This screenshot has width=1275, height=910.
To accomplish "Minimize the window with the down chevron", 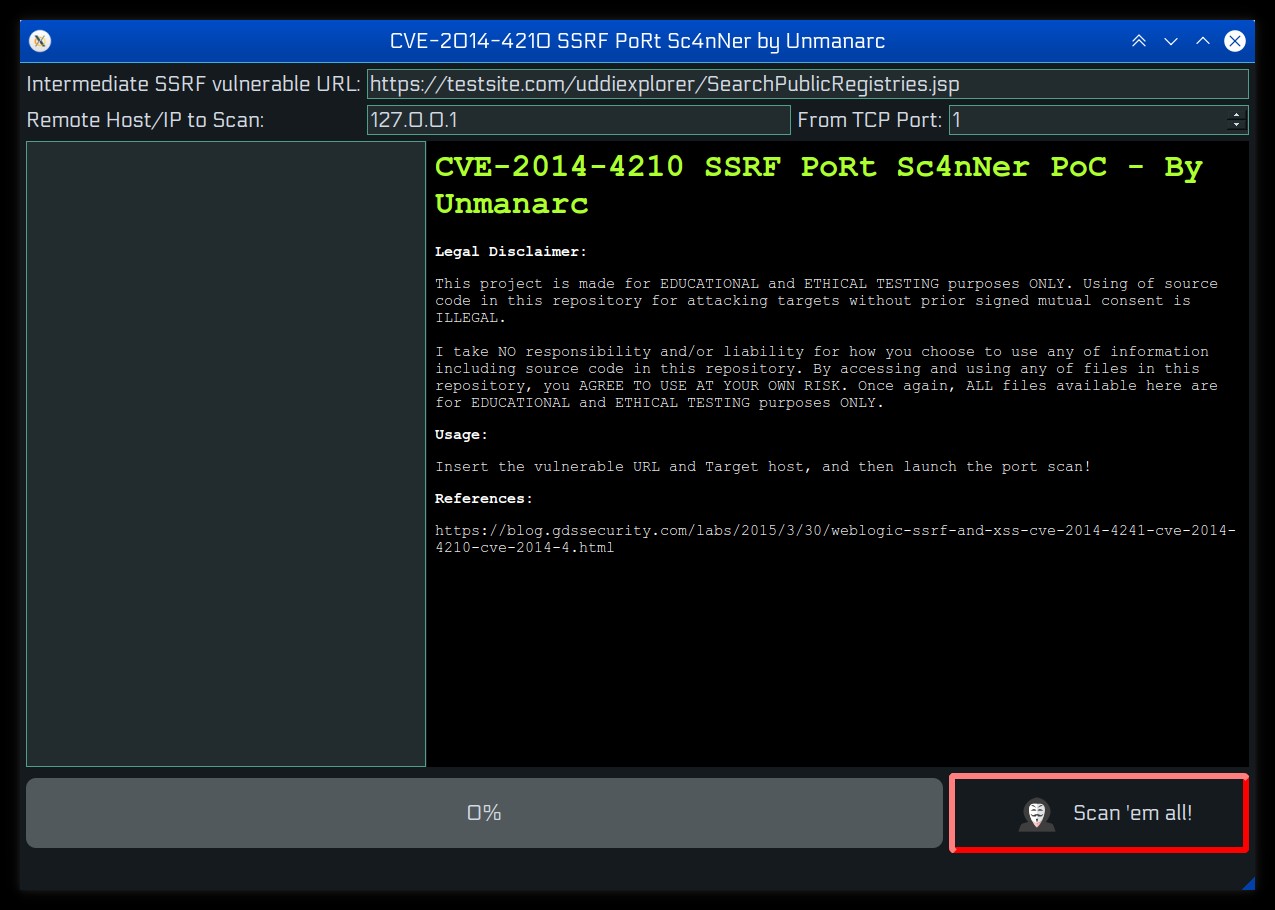I will pos(1171,41).
